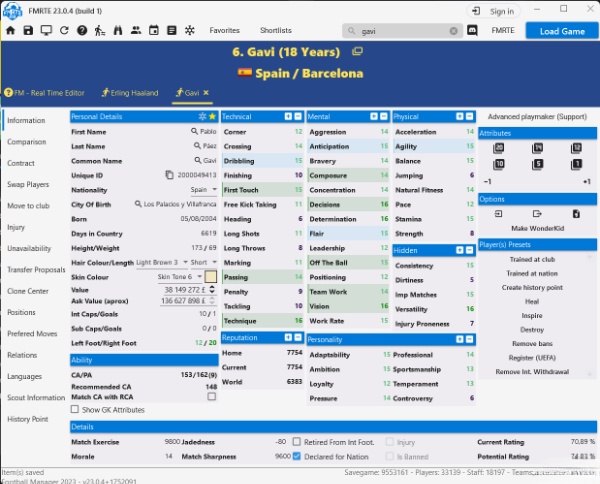Clear the gavi search text
This screenshot has width=600, height=484.
click(x=453, y=31)
